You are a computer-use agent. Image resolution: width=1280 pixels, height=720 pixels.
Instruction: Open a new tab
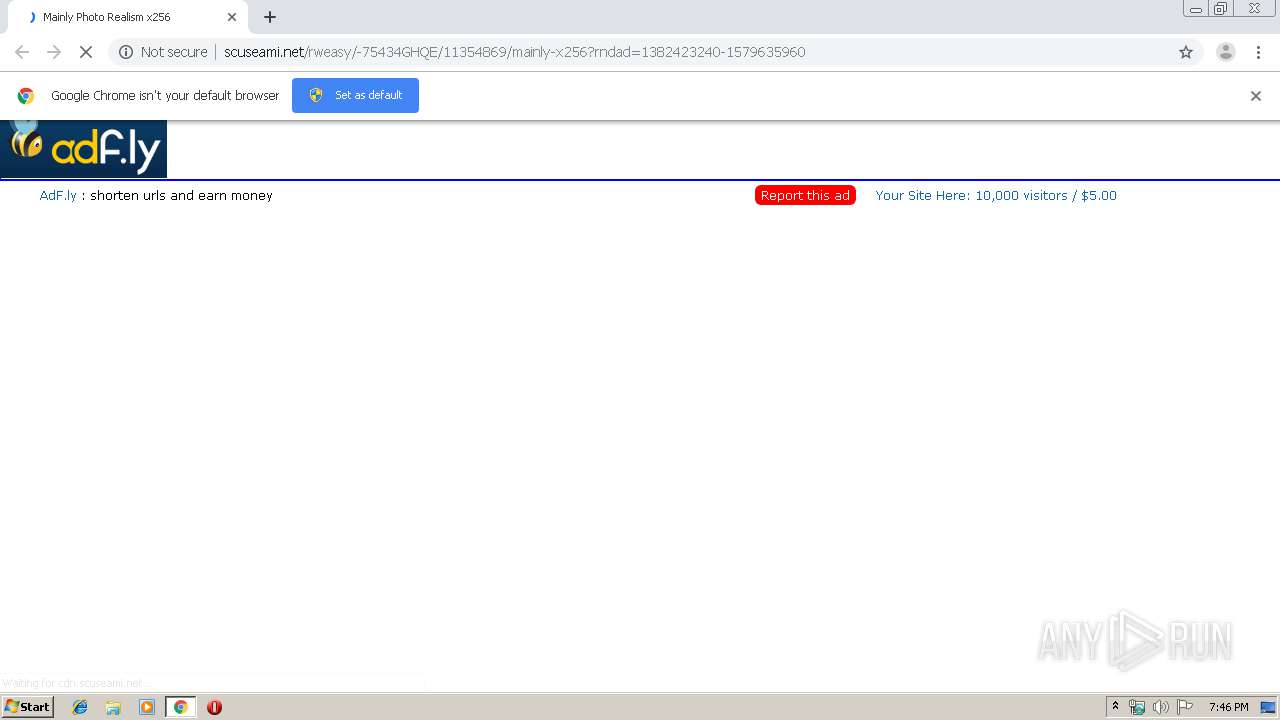pyautogui.click(x=270, y=17)
